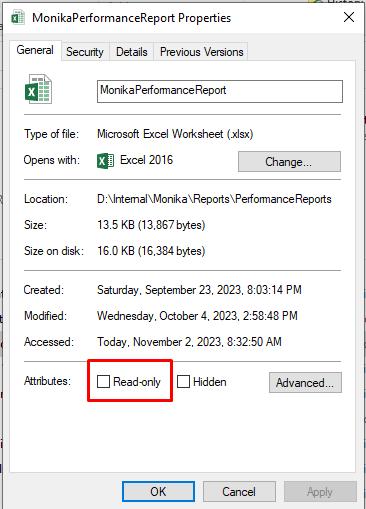Click the dialog title MonikaPerformanceReport Properties
This screenshot has width=366, height=509.
coord(132,18)
